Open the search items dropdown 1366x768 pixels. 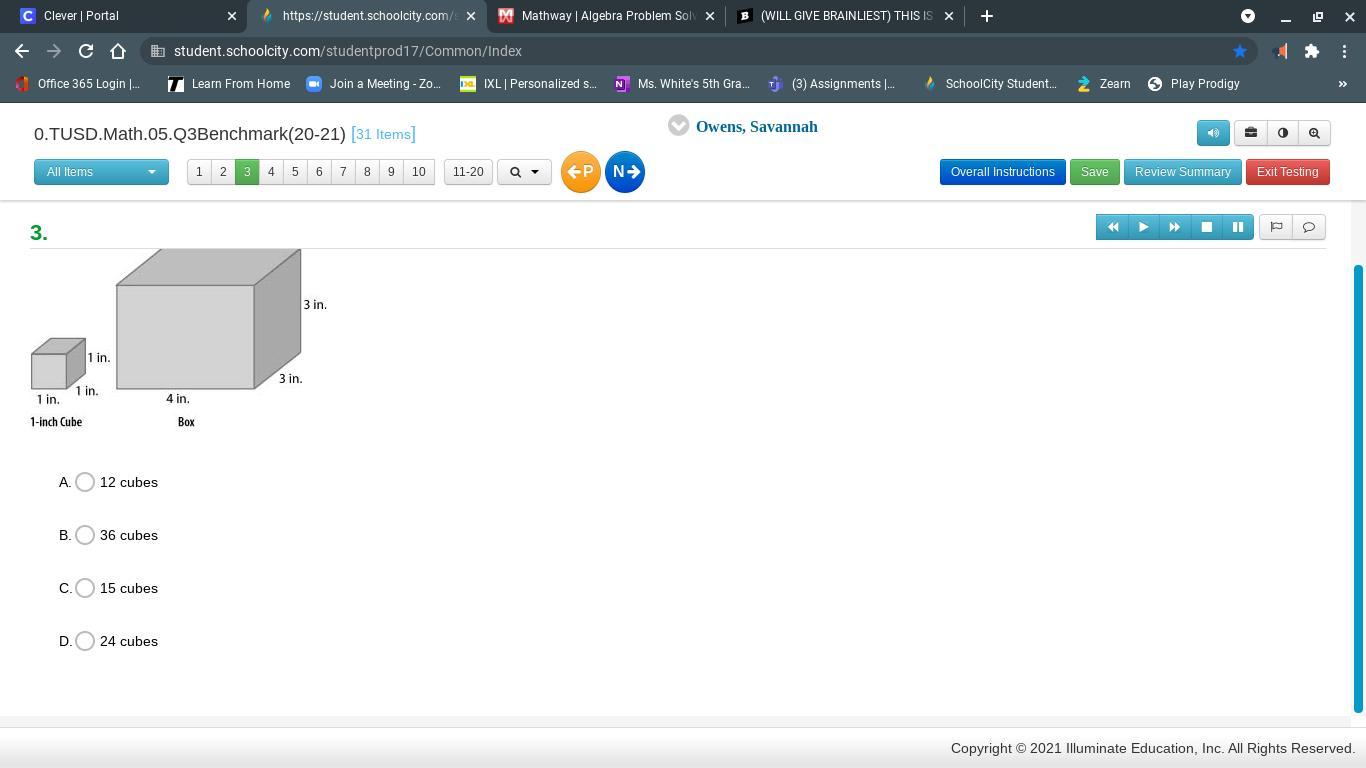click(x=524, y=172)
